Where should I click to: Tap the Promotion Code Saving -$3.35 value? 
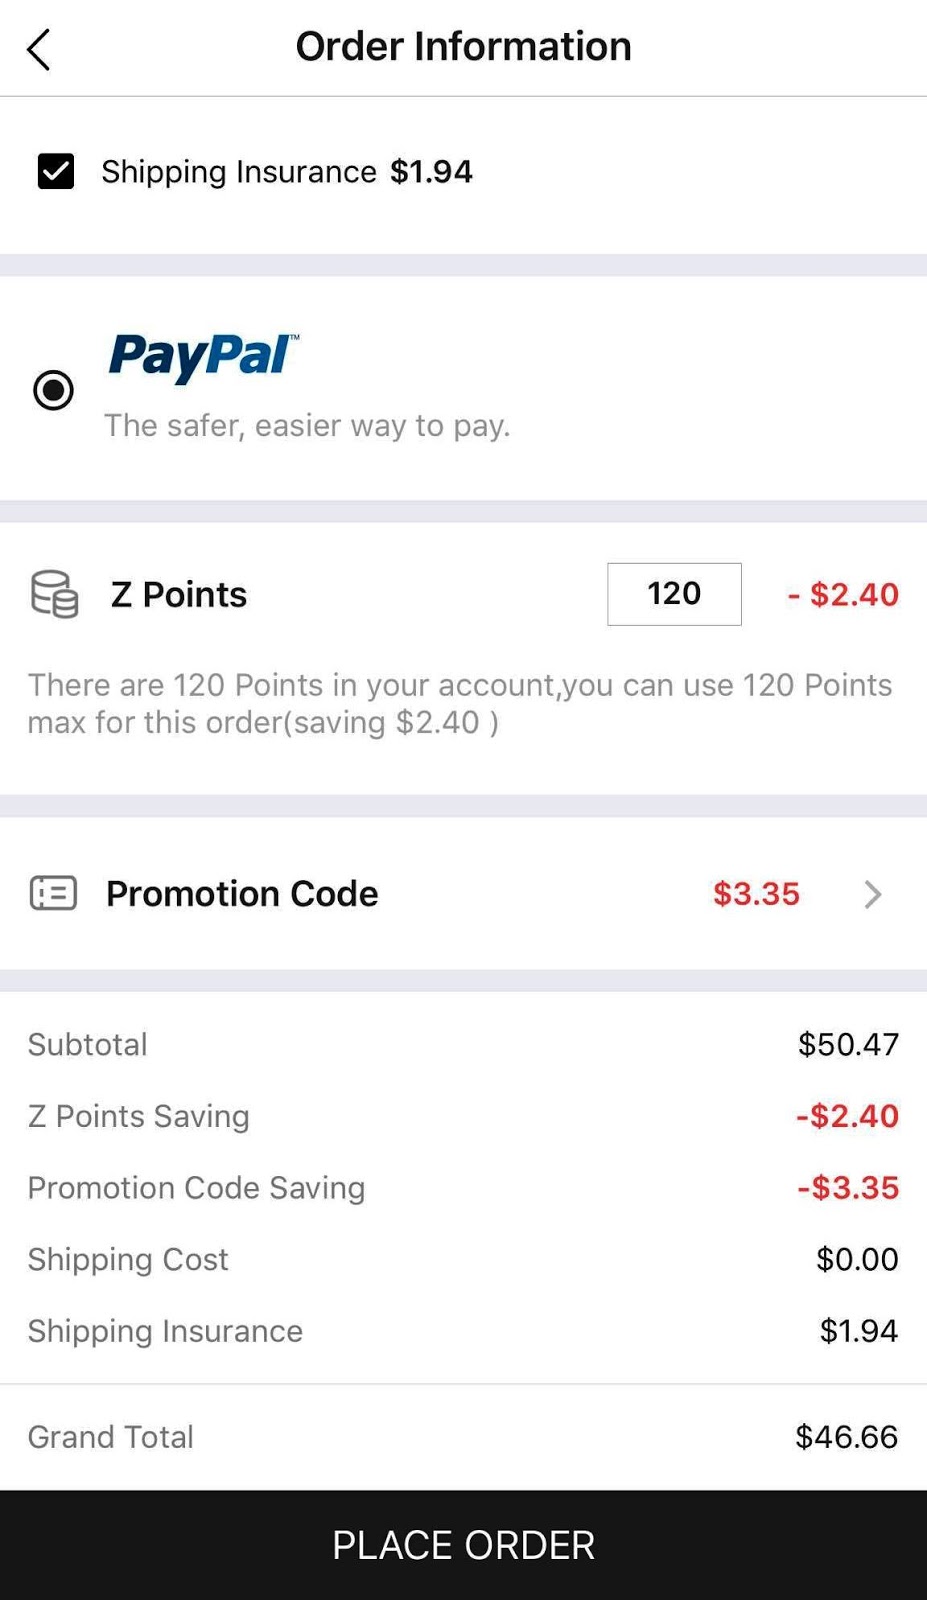pos(848,1187)
